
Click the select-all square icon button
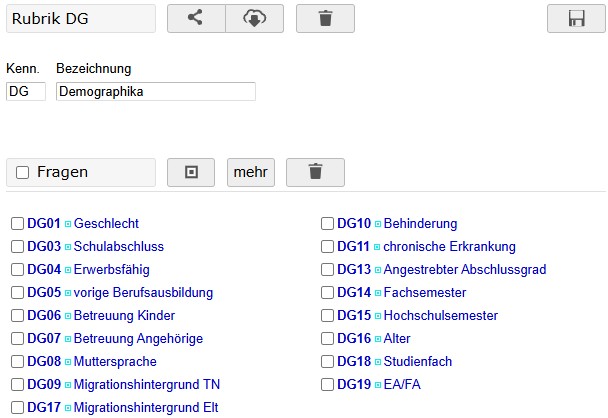[x=192, y=172]
